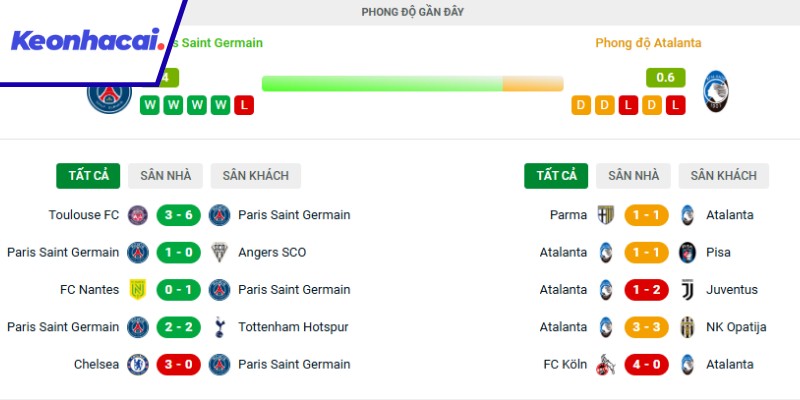Viewport: 800px width, 400px height.
Task: Open the Toulouse 3 - 6 score
Action: (x=178, y=215)
